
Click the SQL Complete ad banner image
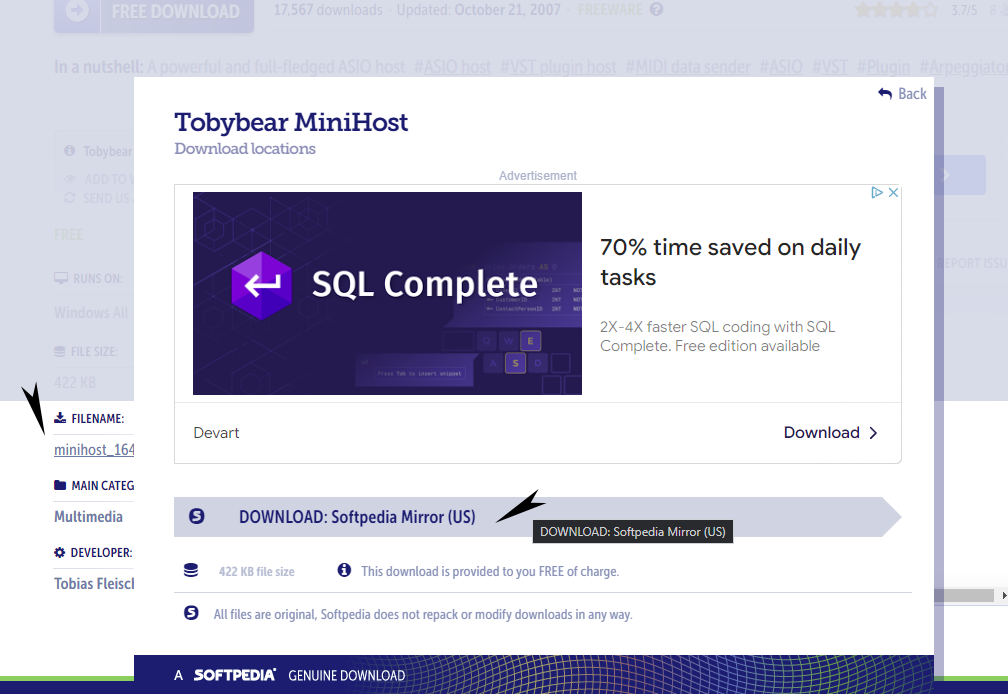tap(387, 293)
